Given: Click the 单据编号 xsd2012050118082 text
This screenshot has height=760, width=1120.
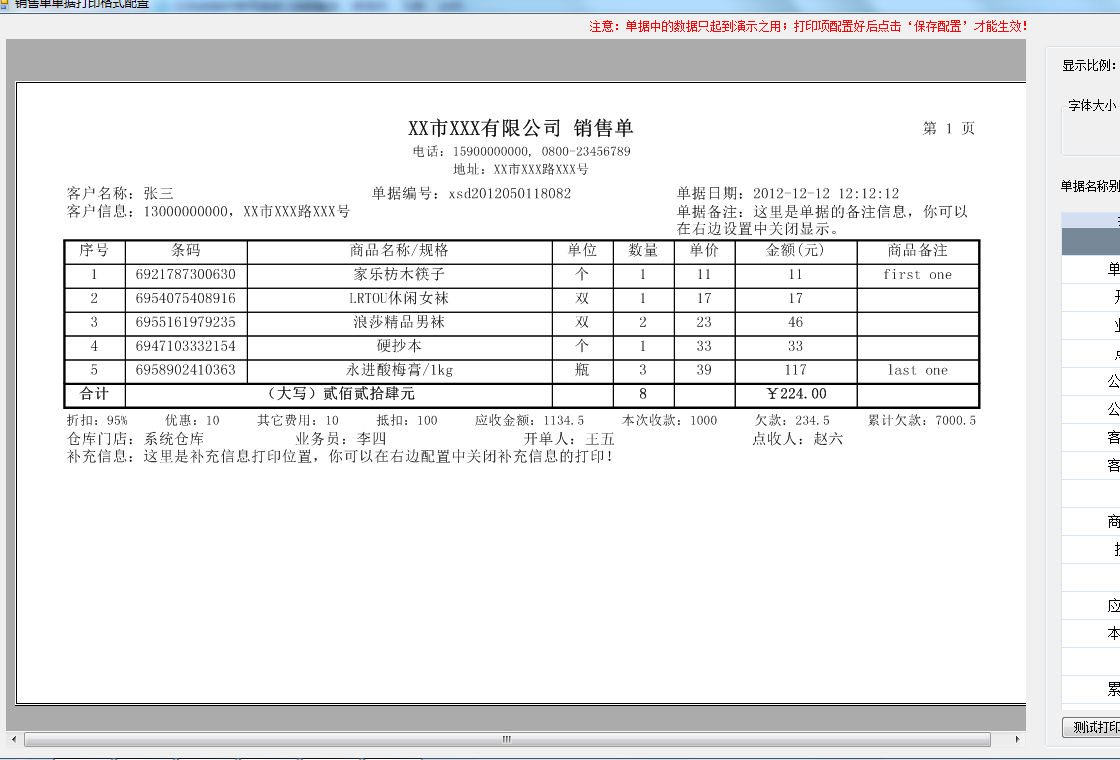Looking at the screenshot, I should point(471,194).
